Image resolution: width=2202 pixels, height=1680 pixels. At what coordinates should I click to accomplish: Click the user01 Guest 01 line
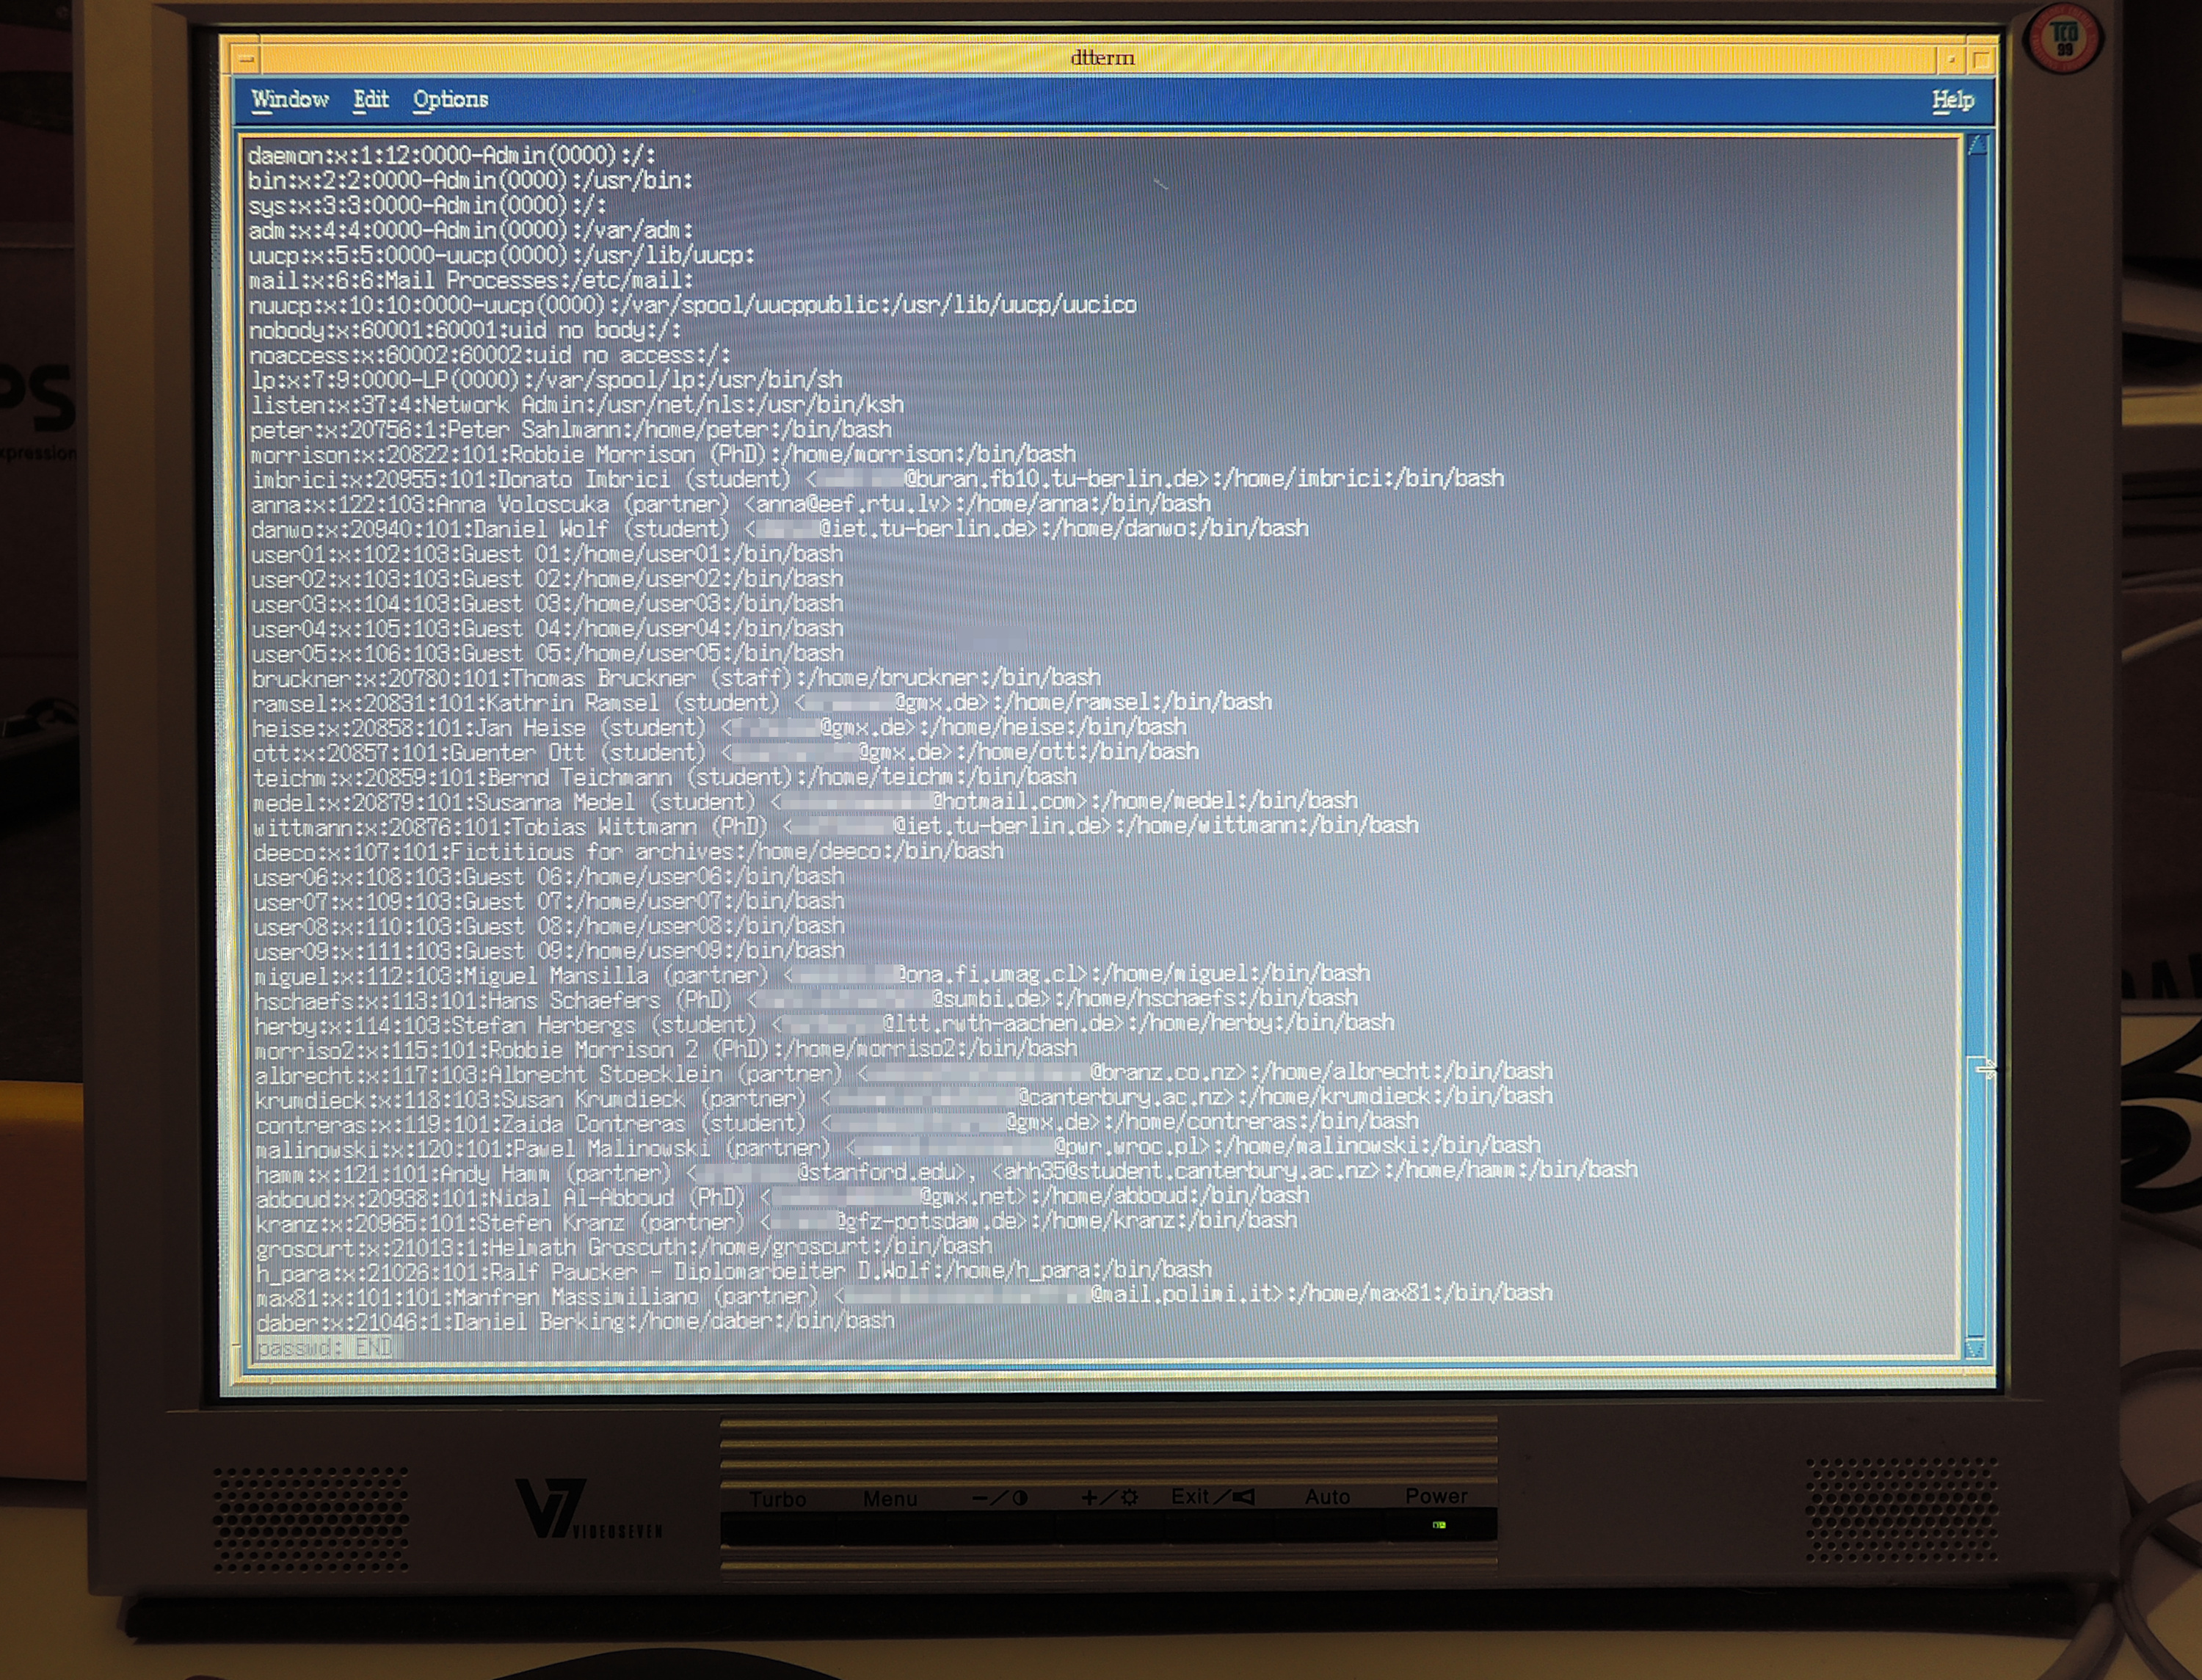tap(546, 554)
